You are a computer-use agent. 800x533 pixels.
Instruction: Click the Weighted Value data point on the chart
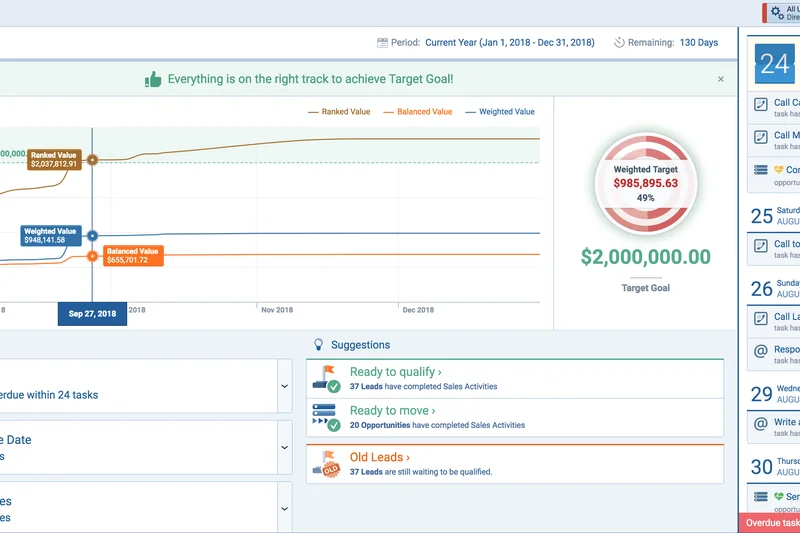click(92, 236)
